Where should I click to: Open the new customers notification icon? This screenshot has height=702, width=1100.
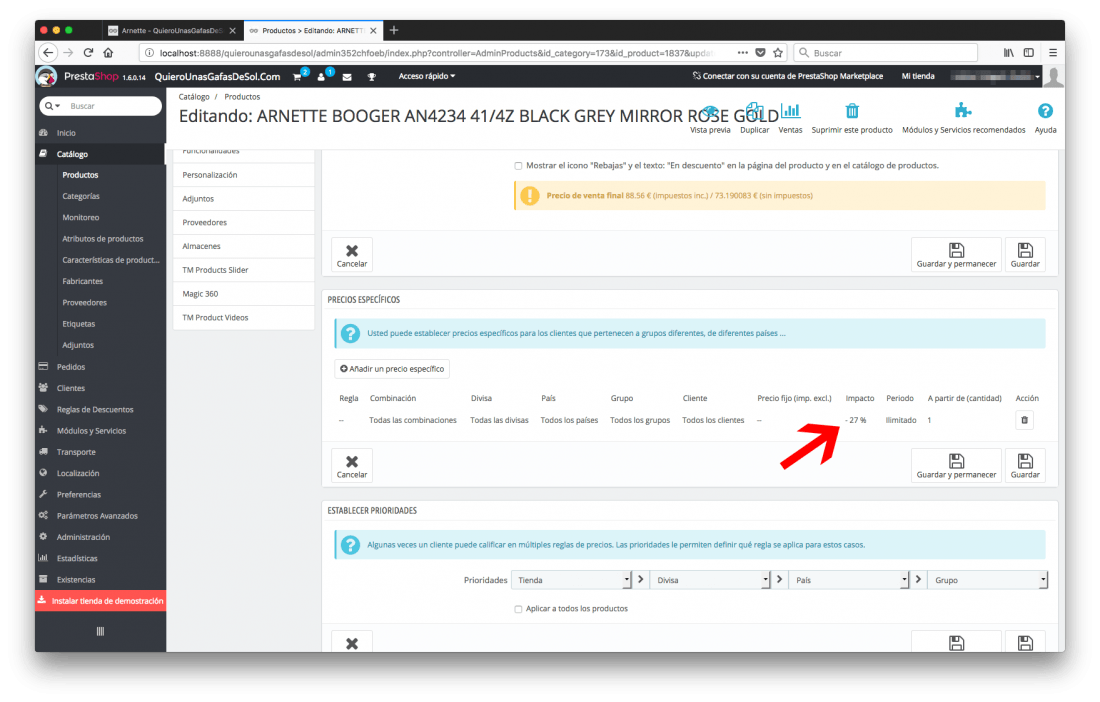click(x=321, y=76)
